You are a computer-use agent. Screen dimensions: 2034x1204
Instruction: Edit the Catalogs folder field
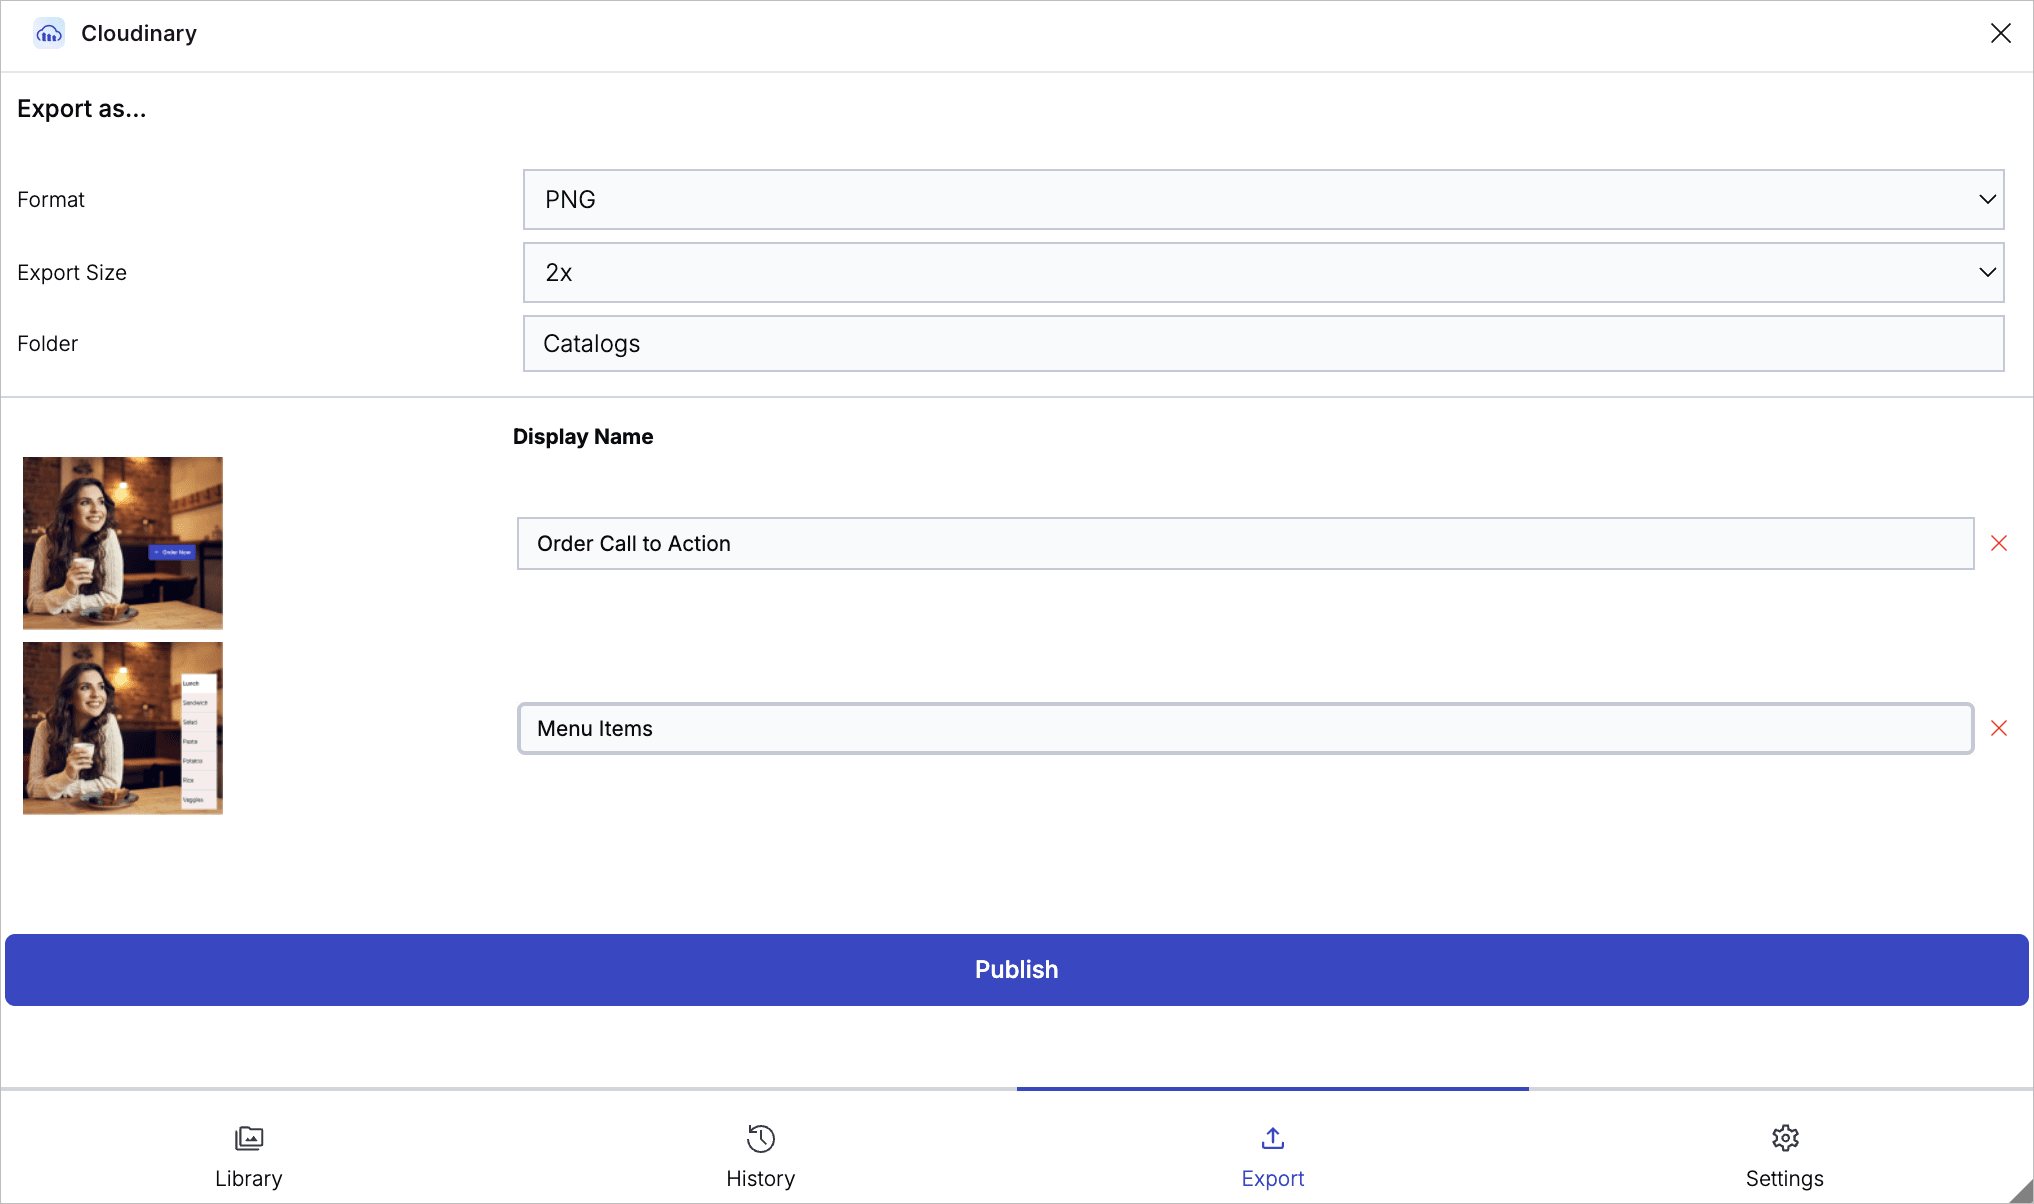[1262, 344]
